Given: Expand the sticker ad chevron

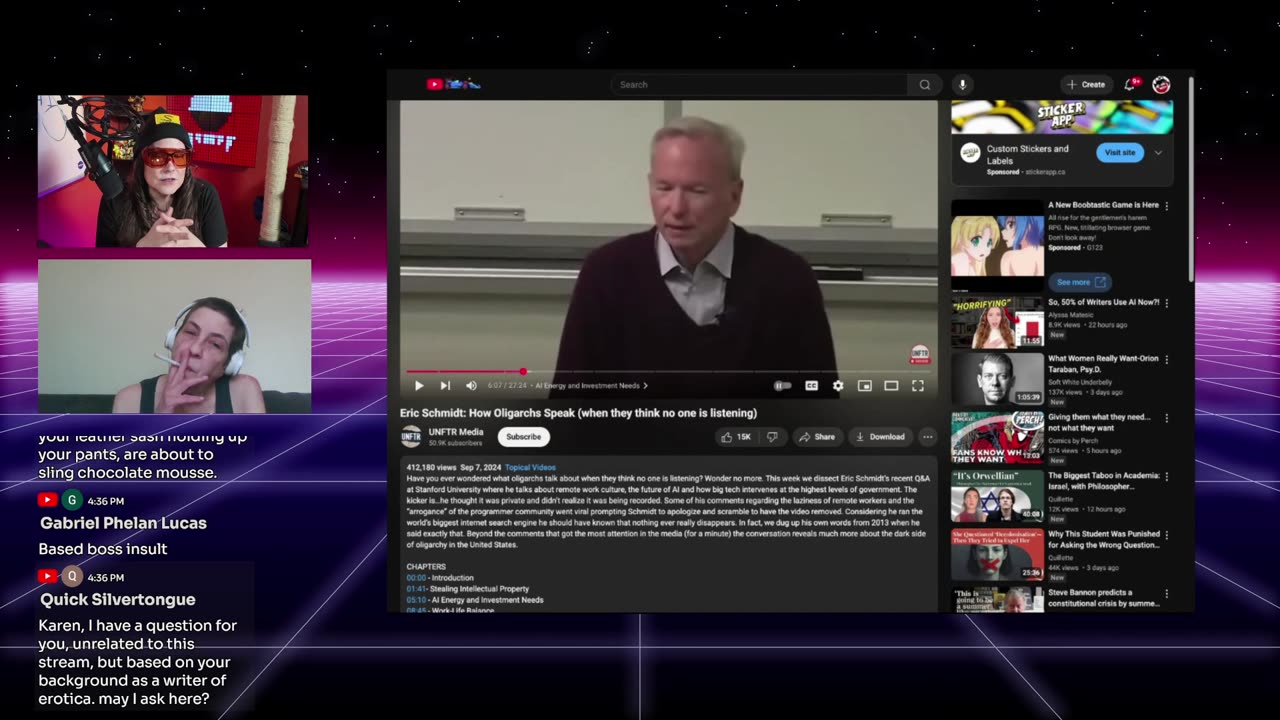Looking at the screenshot, I should click(x=1158, y=153).
